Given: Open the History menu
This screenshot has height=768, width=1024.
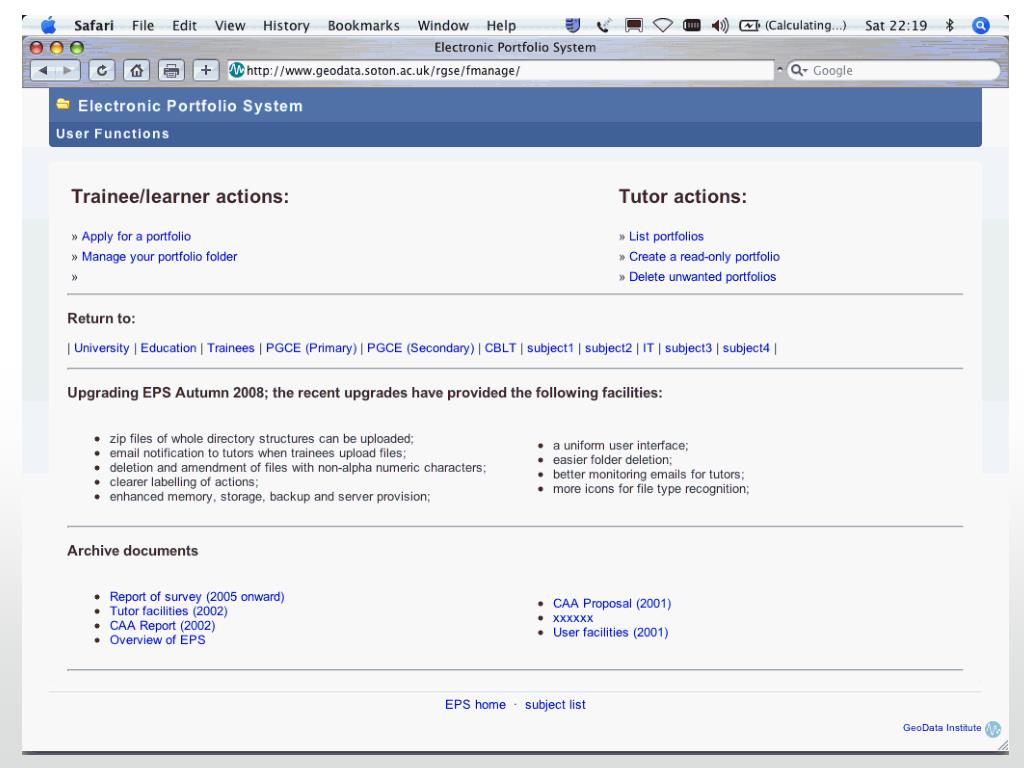Looking at the screenshot, I should (286, 25).
